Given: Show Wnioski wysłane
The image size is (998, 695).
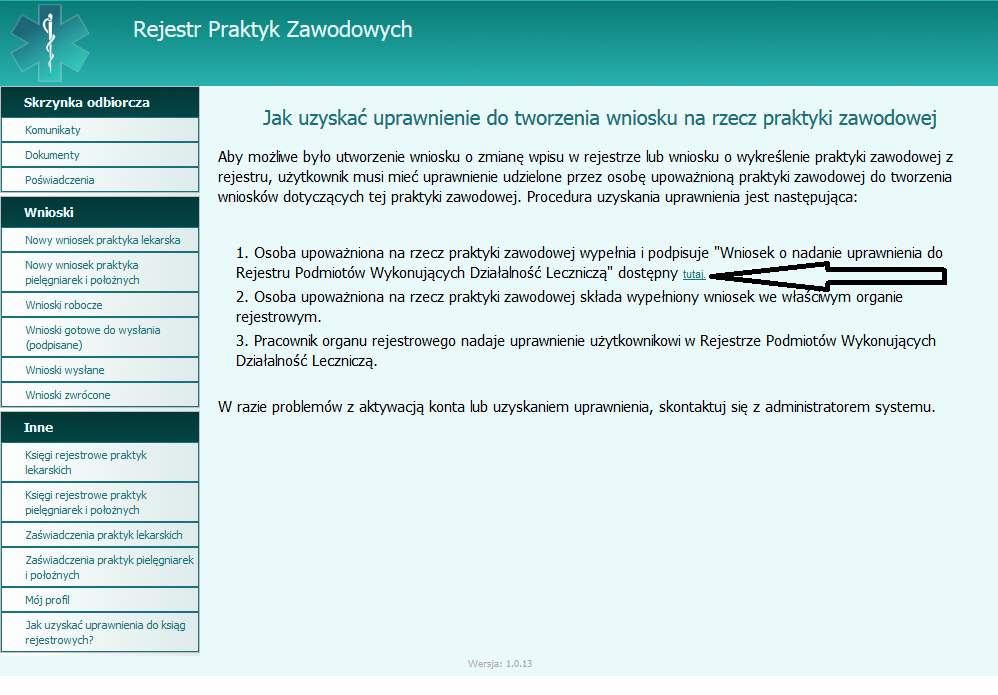Looking at the screenshot, I should coord(100,370).
